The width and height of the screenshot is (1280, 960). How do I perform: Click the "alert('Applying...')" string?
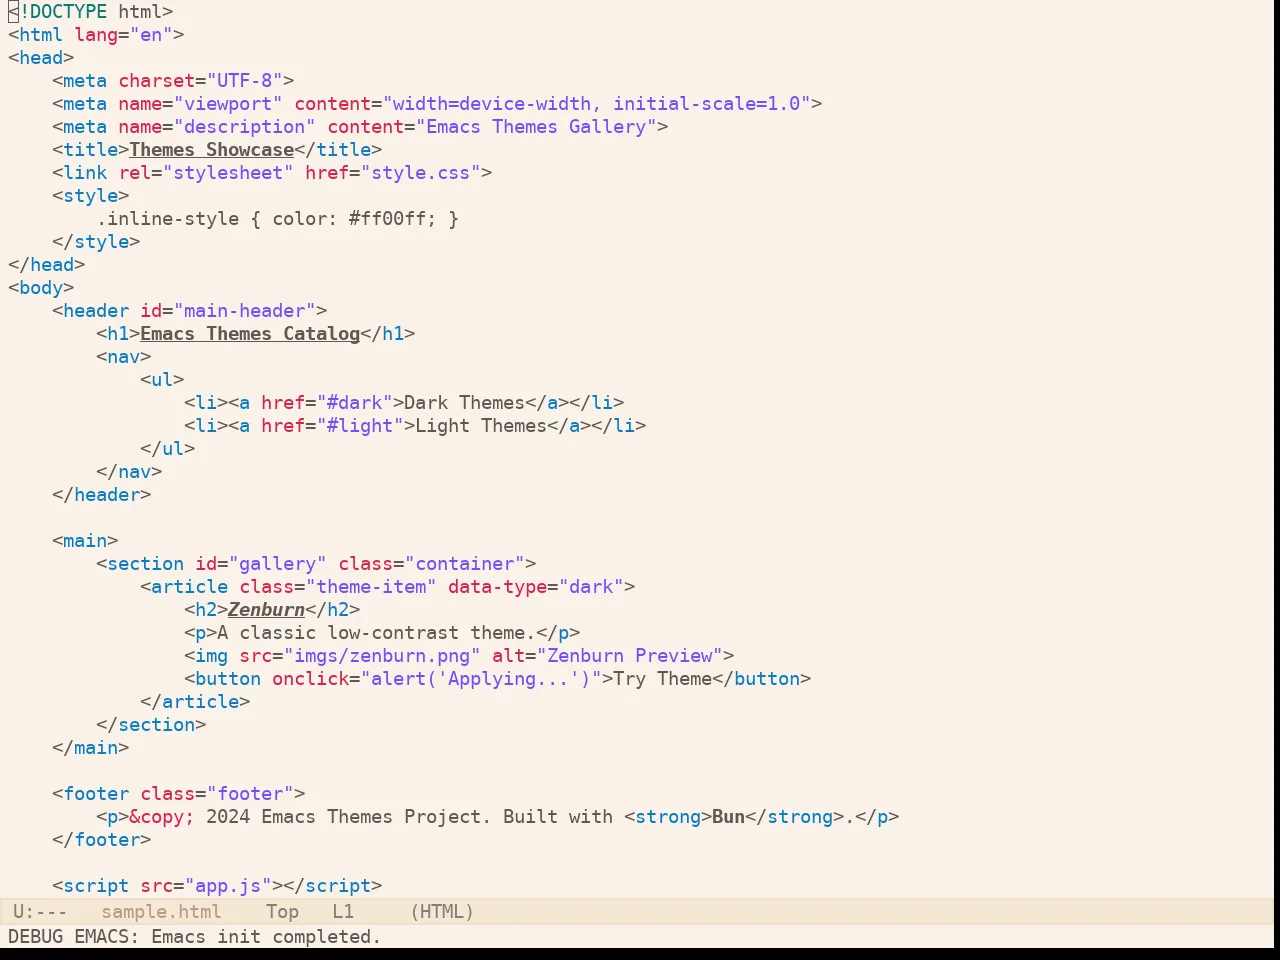click(x=481, y=679)
